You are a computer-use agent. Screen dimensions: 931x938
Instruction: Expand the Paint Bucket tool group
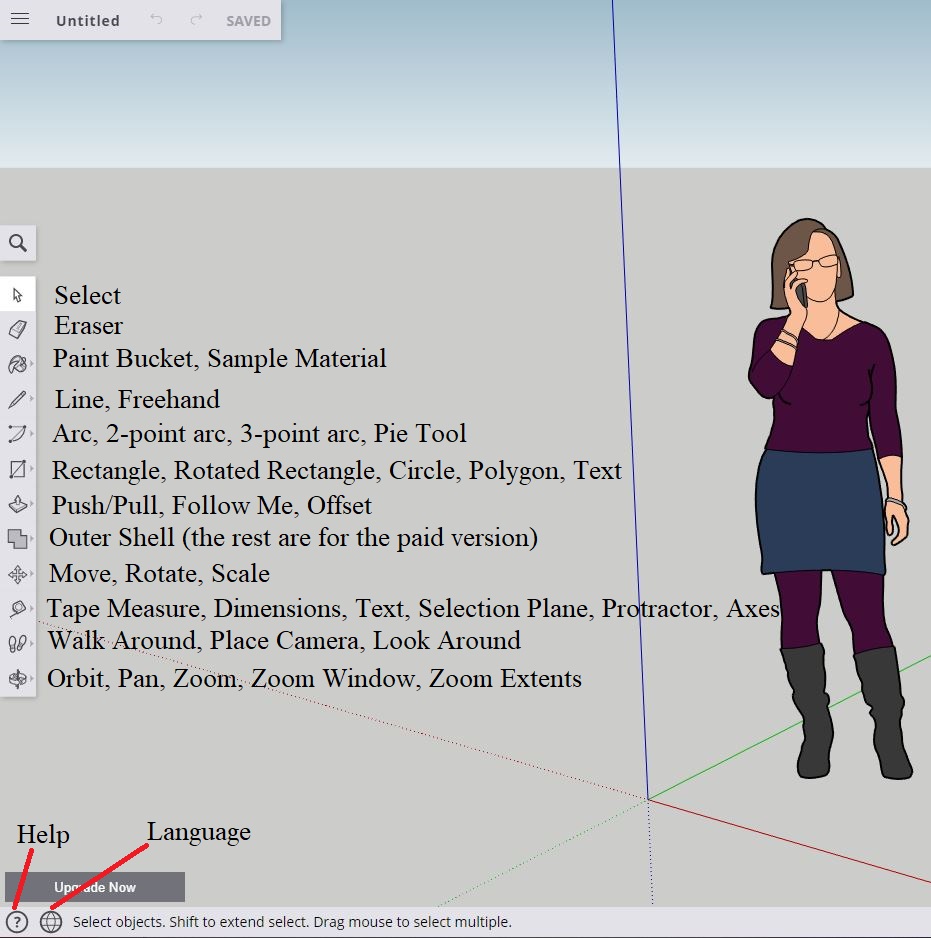[18, 364]
